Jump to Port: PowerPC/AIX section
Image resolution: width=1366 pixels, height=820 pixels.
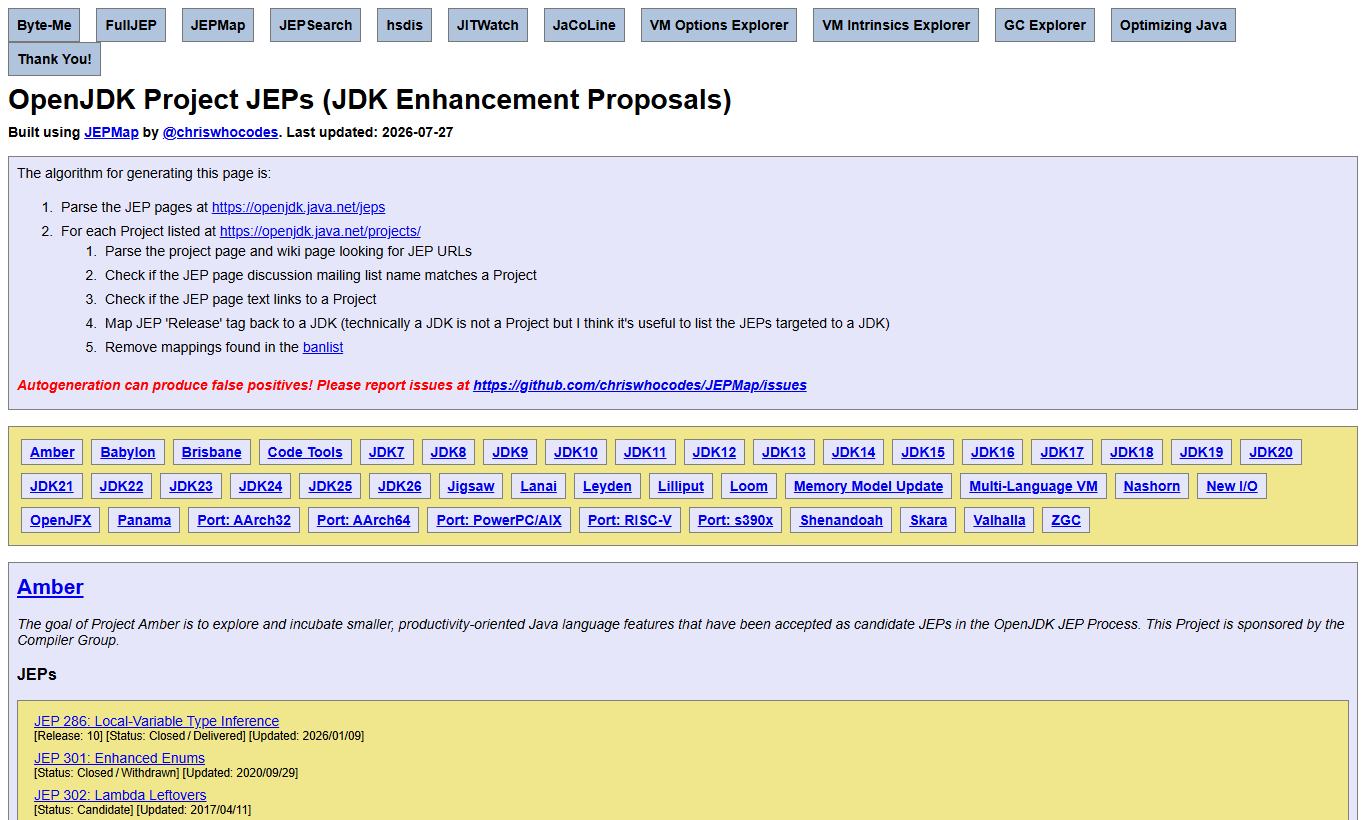(499, 520)
